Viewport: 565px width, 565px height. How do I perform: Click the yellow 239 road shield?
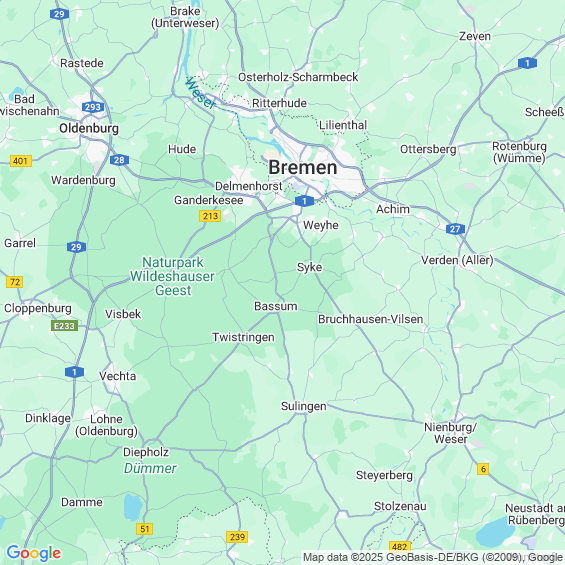[x=237, y=537]
